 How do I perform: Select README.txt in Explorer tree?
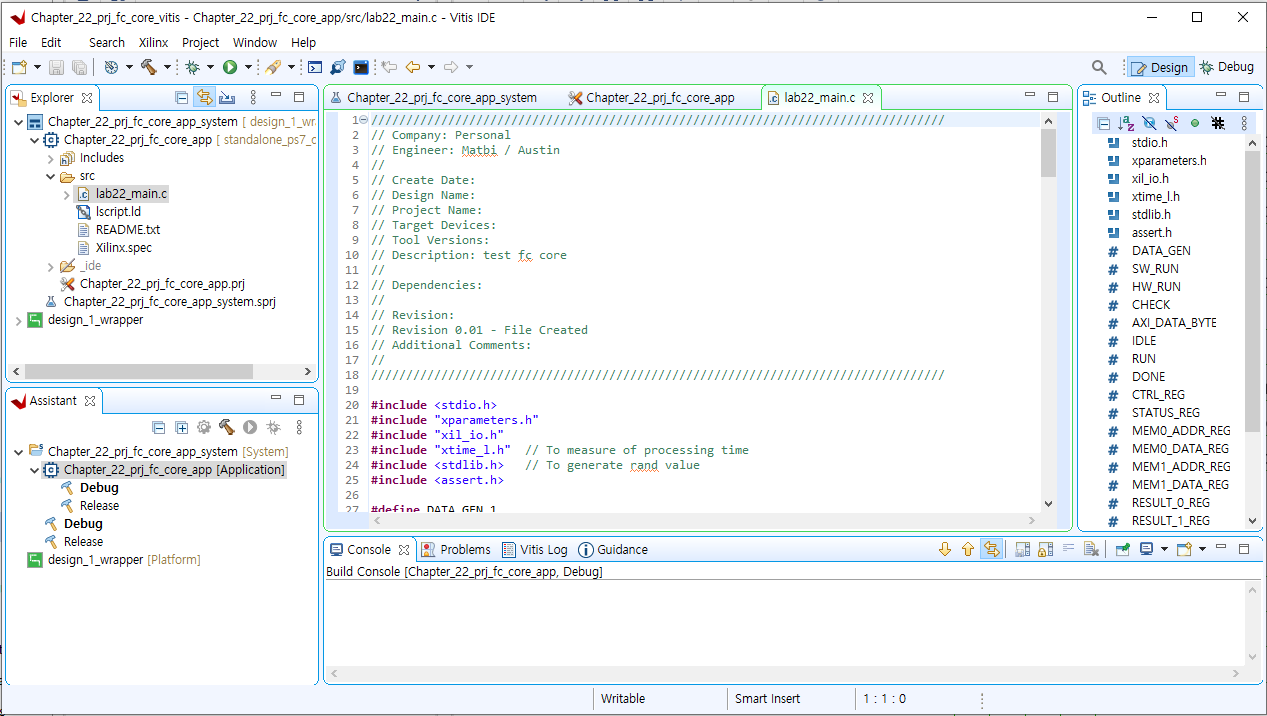click(127, 230)
